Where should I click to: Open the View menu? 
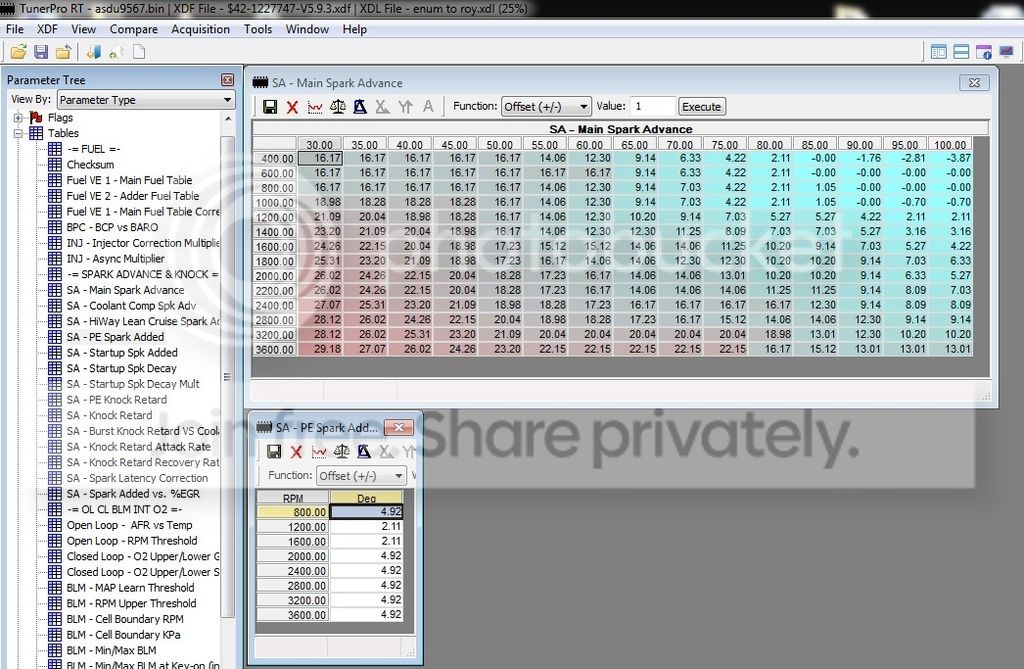pyautogui.click(x=83, y=29)
